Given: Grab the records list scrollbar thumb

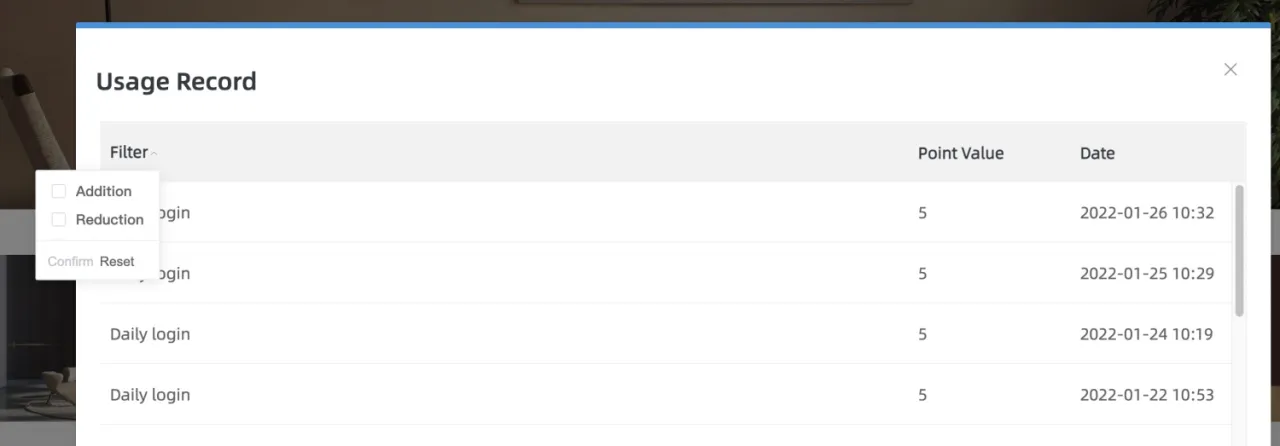Looking at the screenshot, I should point(1240,250).
